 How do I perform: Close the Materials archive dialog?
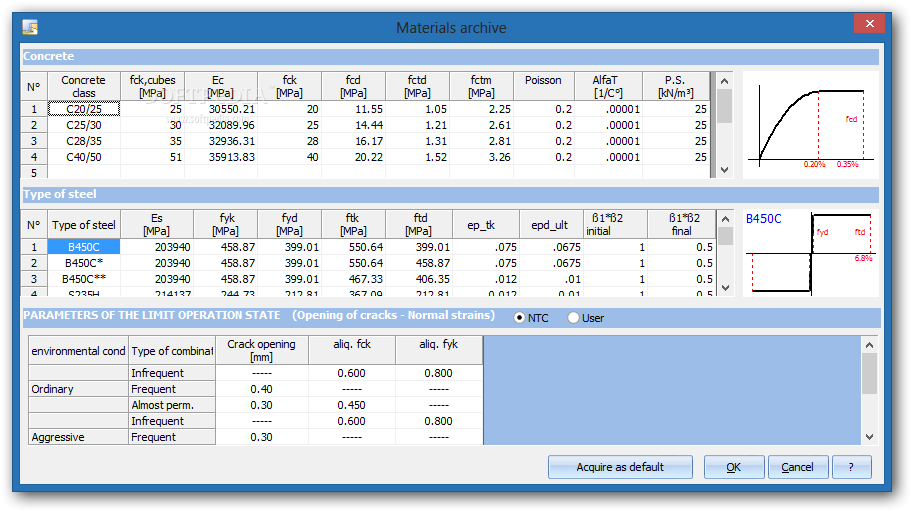870,23
